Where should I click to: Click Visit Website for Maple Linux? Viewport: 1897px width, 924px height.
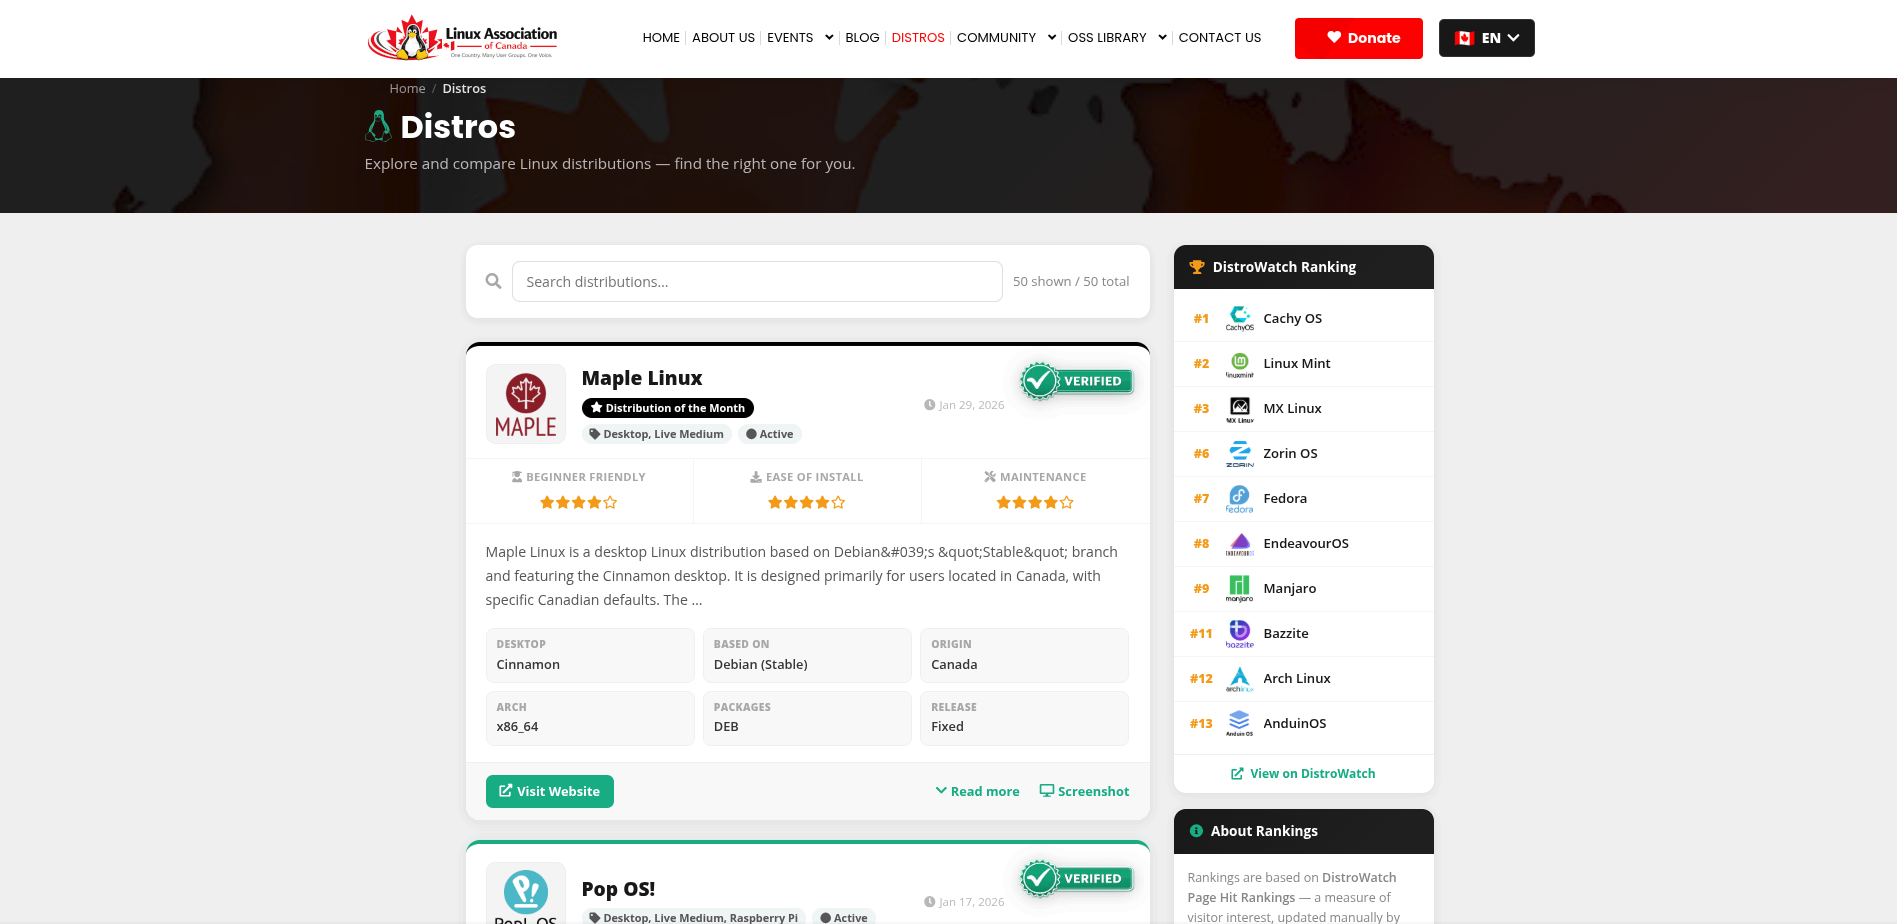coord(550,791)
